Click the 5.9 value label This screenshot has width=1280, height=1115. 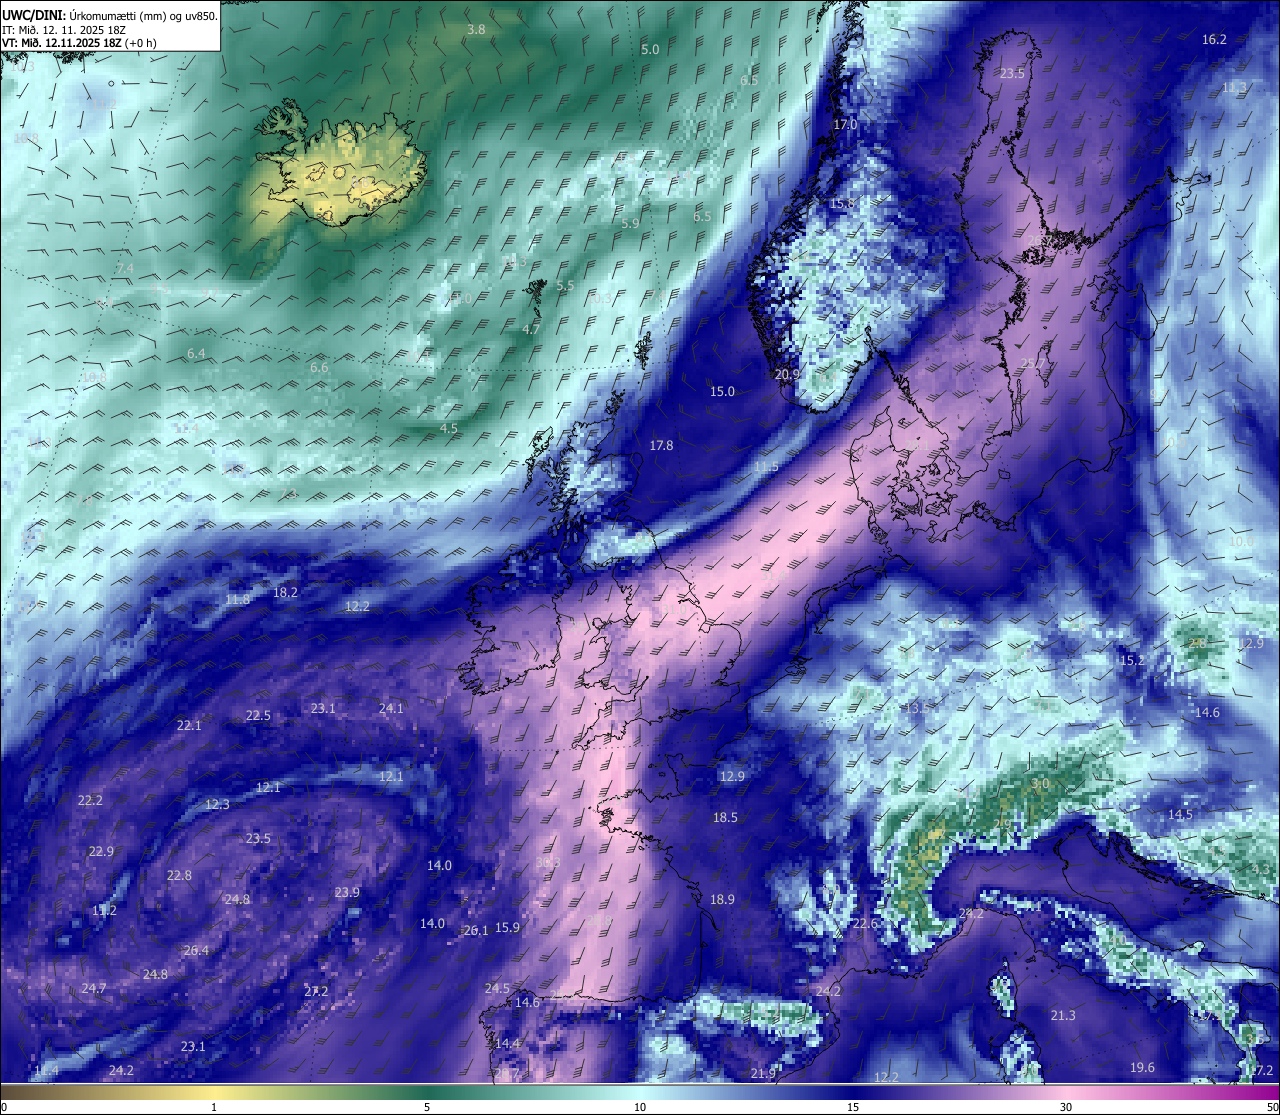point(630,223)
